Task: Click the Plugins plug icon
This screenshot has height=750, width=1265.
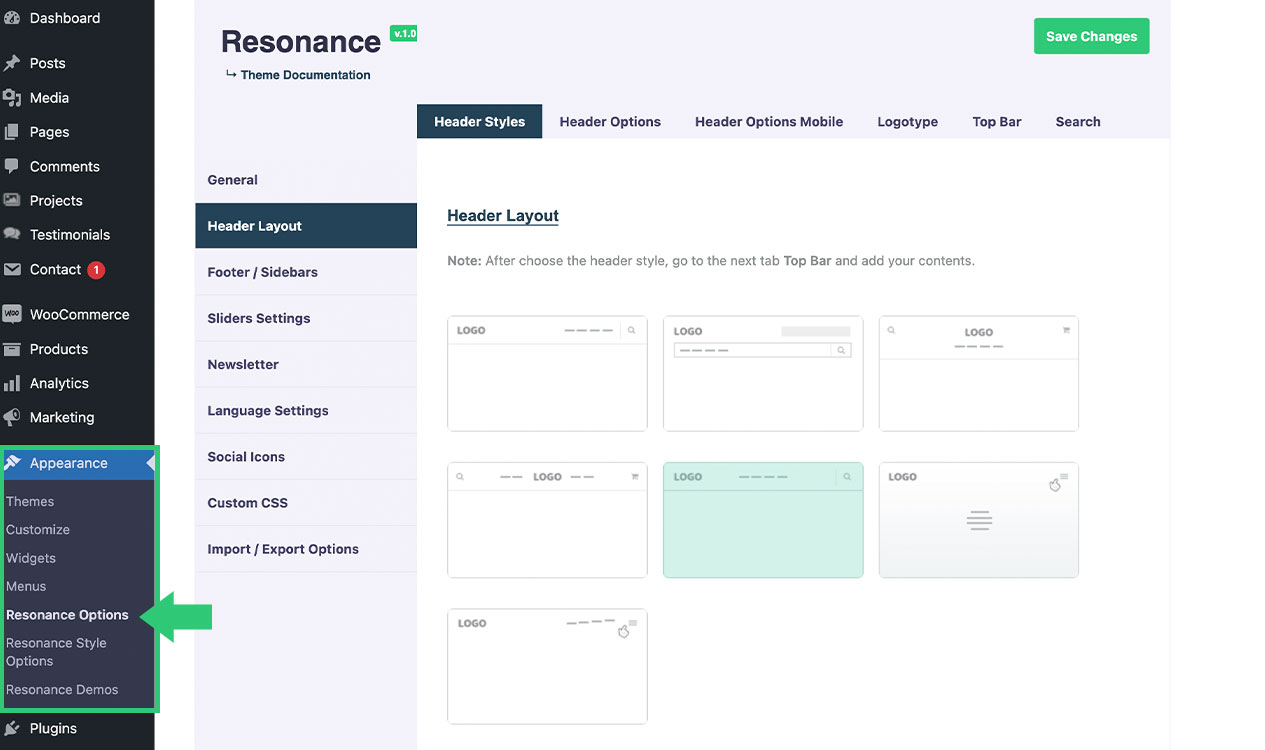Action: click(12, 728)
